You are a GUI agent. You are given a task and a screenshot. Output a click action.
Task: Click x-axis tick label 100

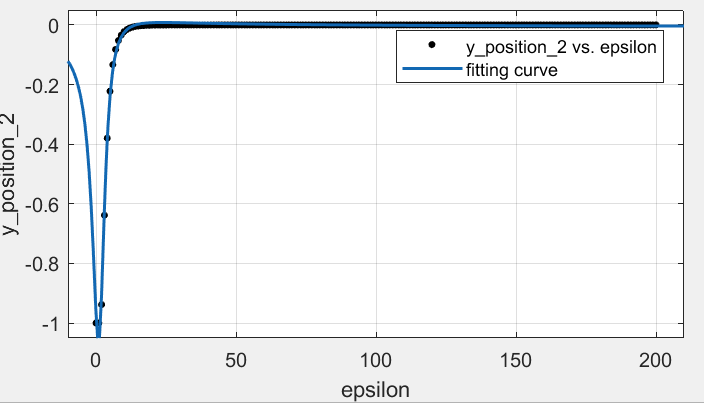click(x=376, y=360)
